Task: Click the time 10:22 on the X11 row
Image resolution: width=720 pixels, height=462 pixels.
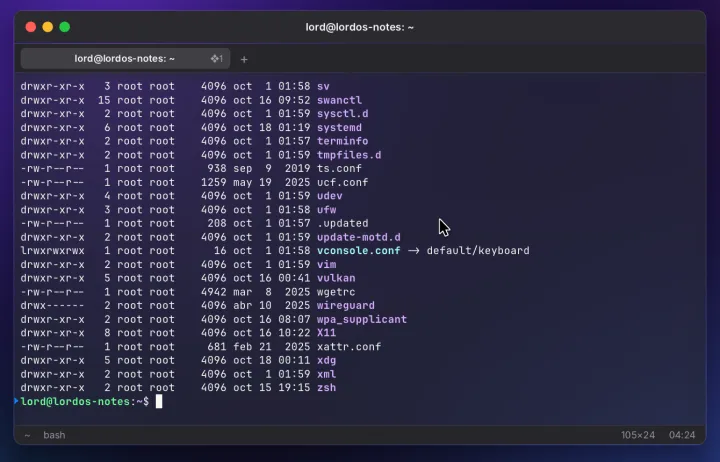Action: point(294,332)
